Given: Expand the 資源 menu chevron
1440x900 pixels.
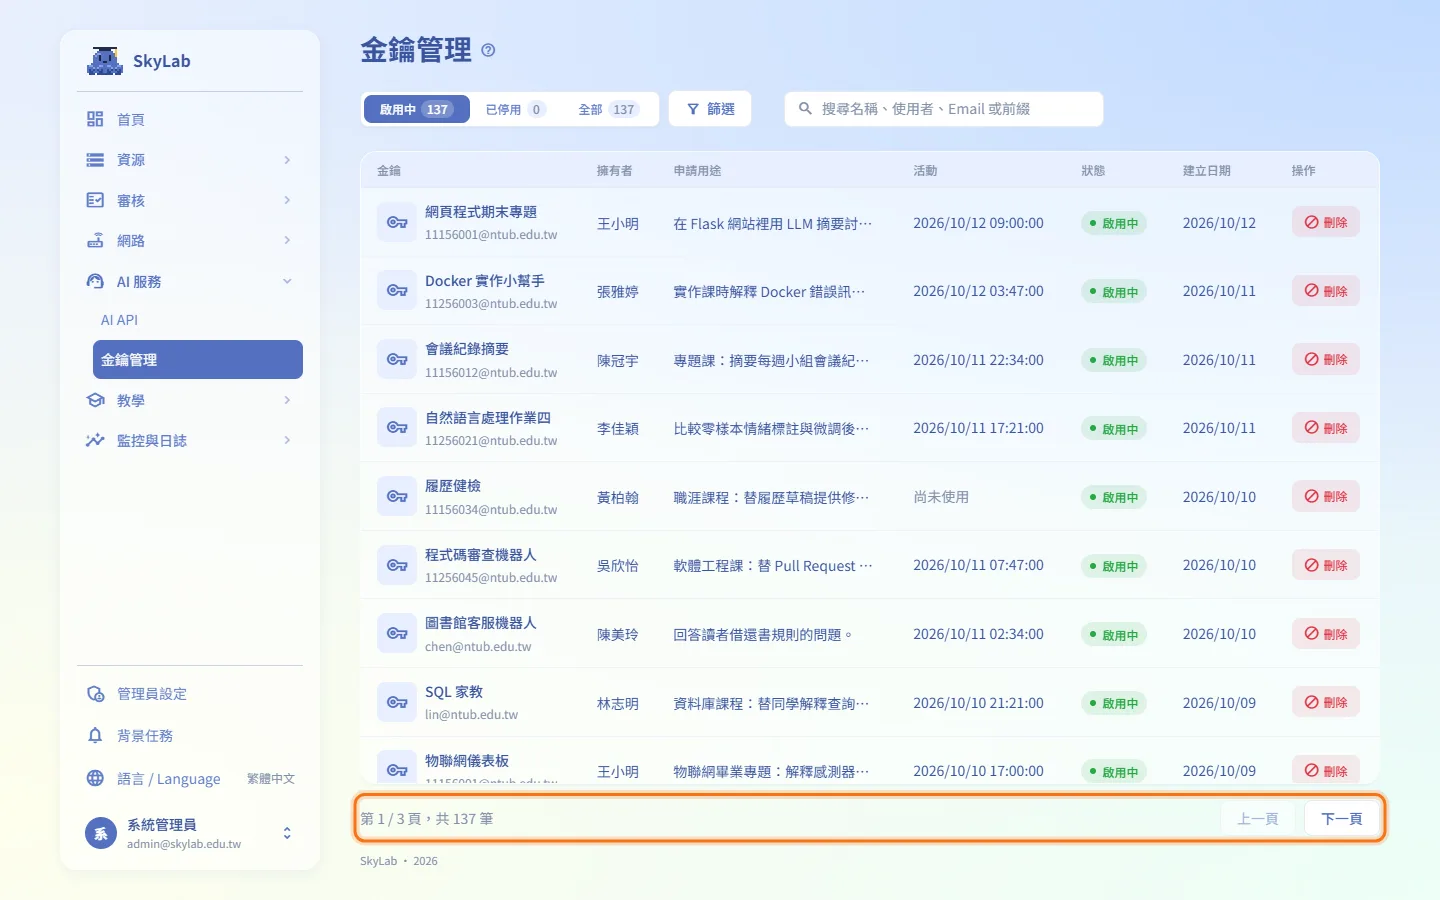Looking at the screenshot, I should pyautogui.click(x=287, y=160).
